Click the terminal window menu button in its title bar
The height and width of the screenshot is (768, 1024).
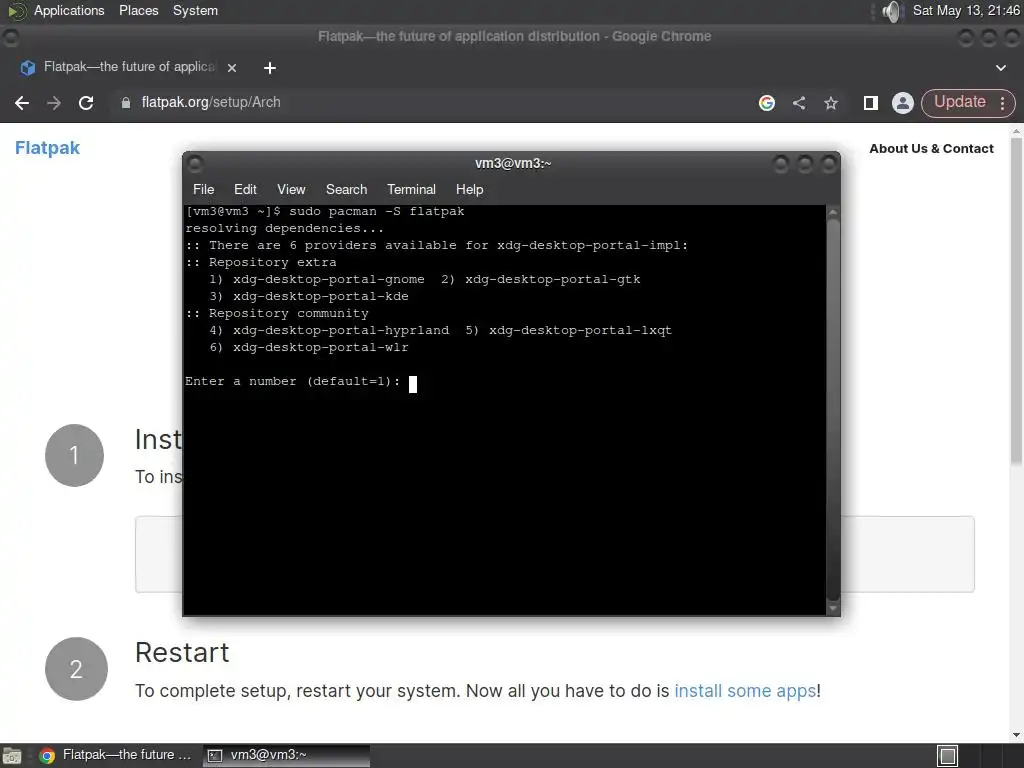tap(195, 163)
